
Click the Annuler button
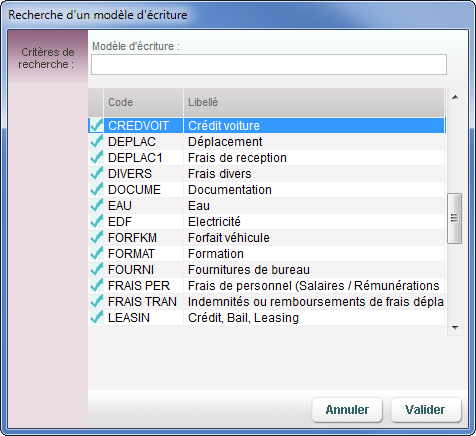click(347, 410)
